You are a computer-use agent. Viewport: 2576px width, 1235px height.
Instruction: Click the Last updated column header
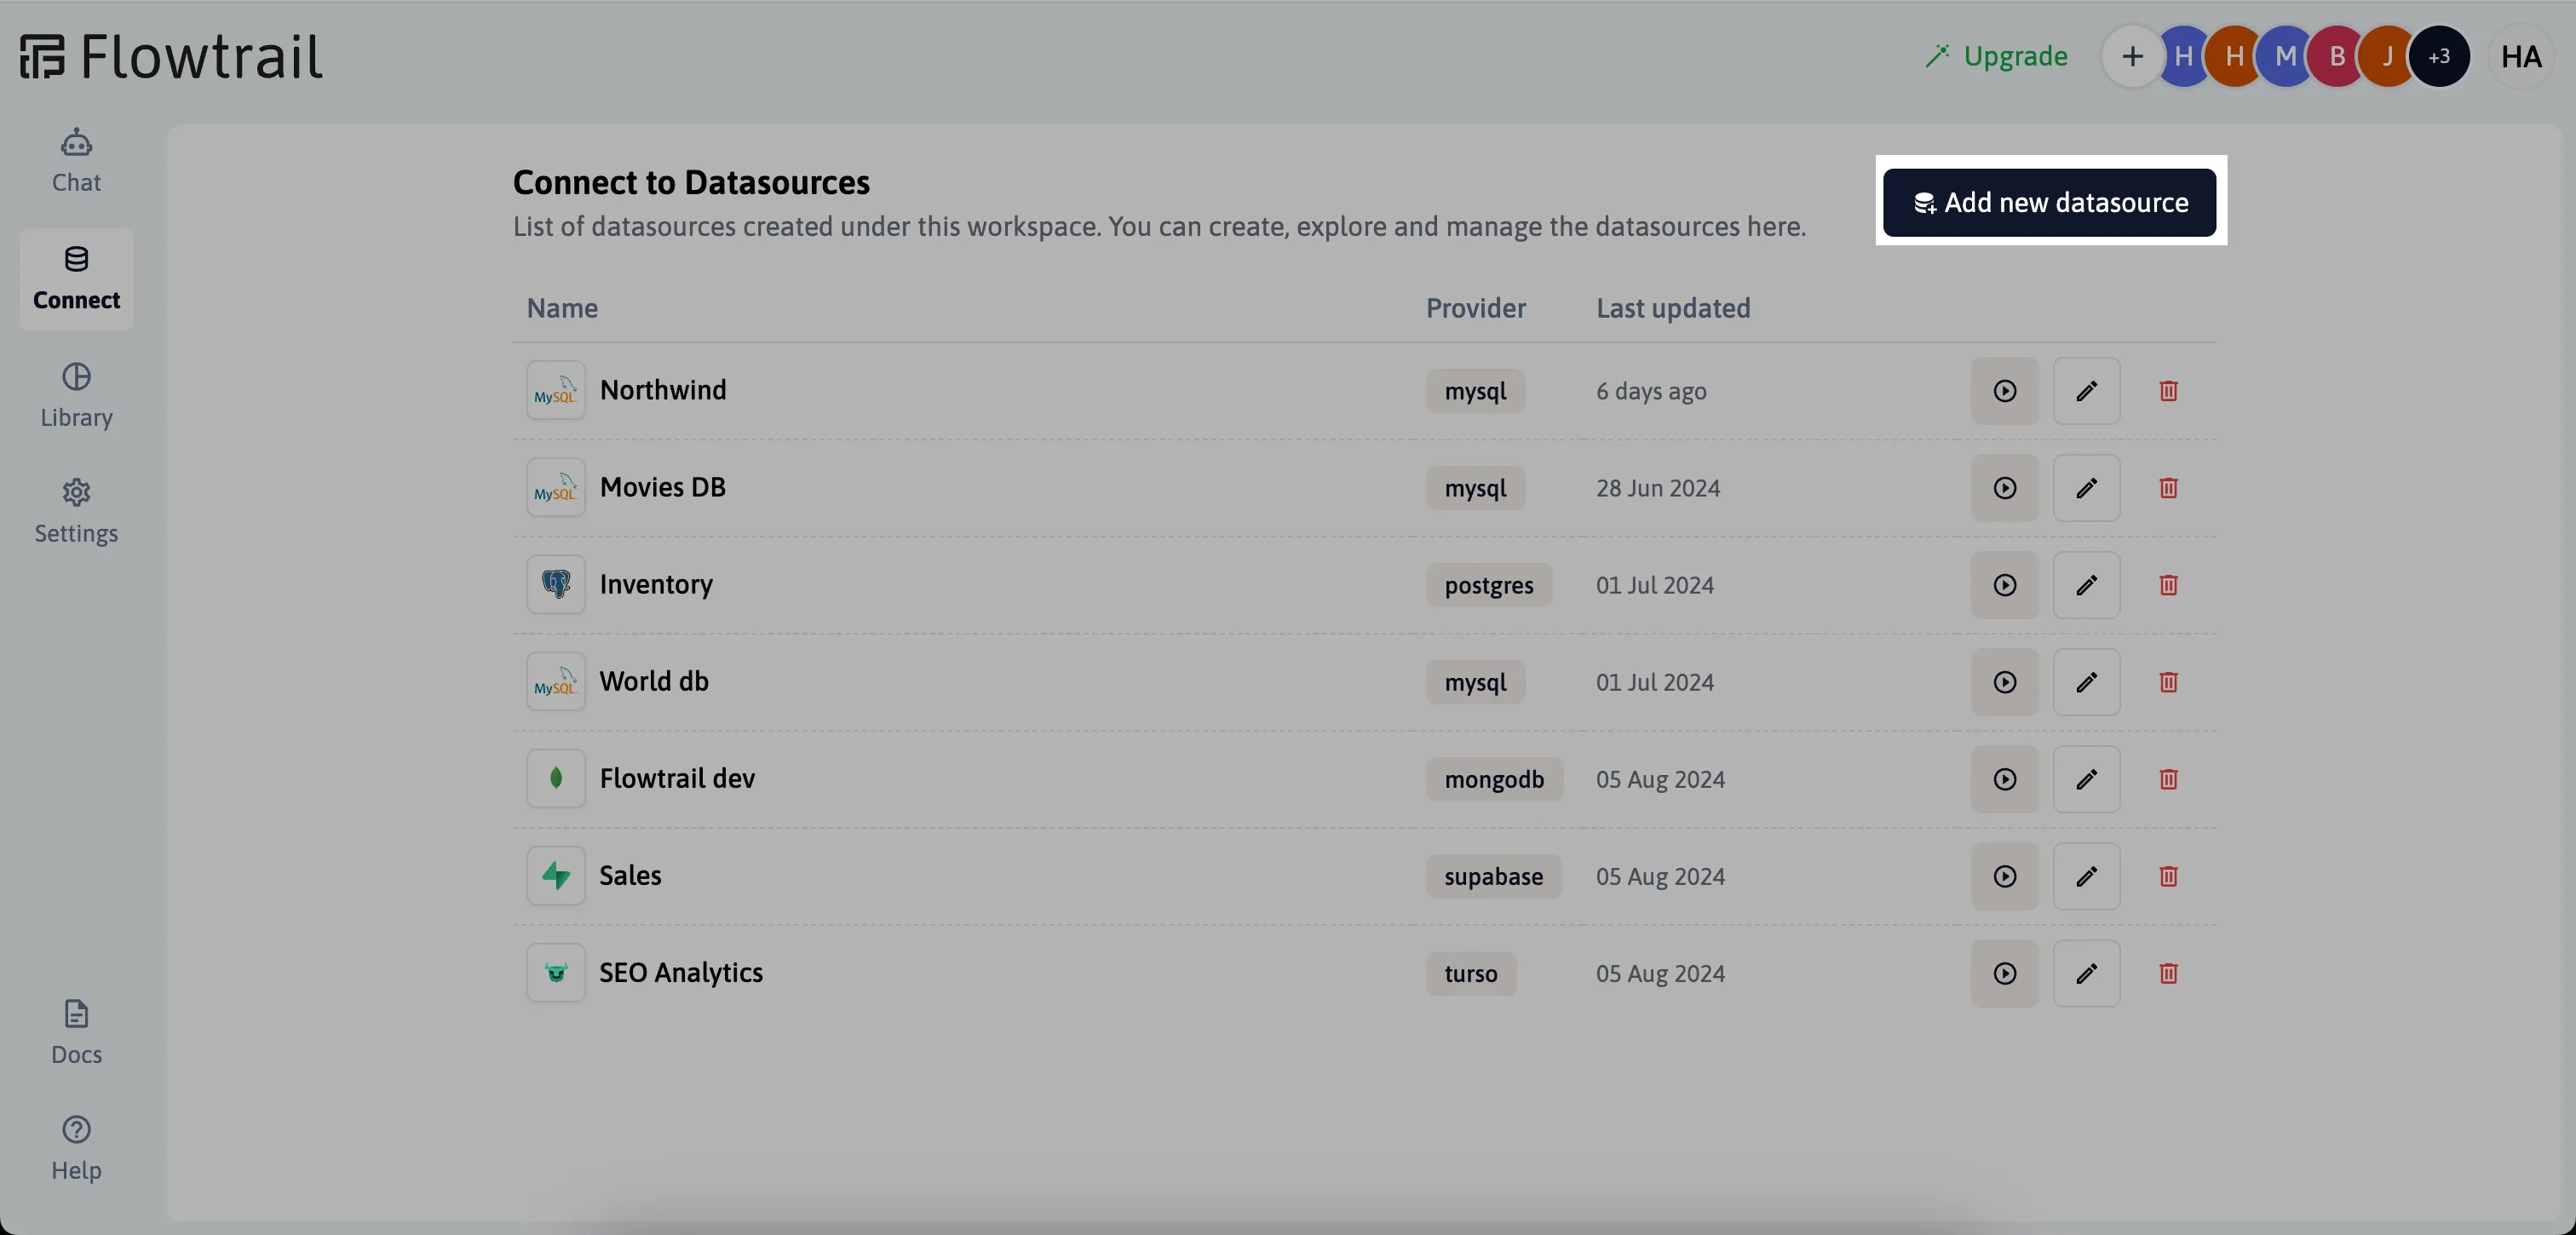point(1673,308)
